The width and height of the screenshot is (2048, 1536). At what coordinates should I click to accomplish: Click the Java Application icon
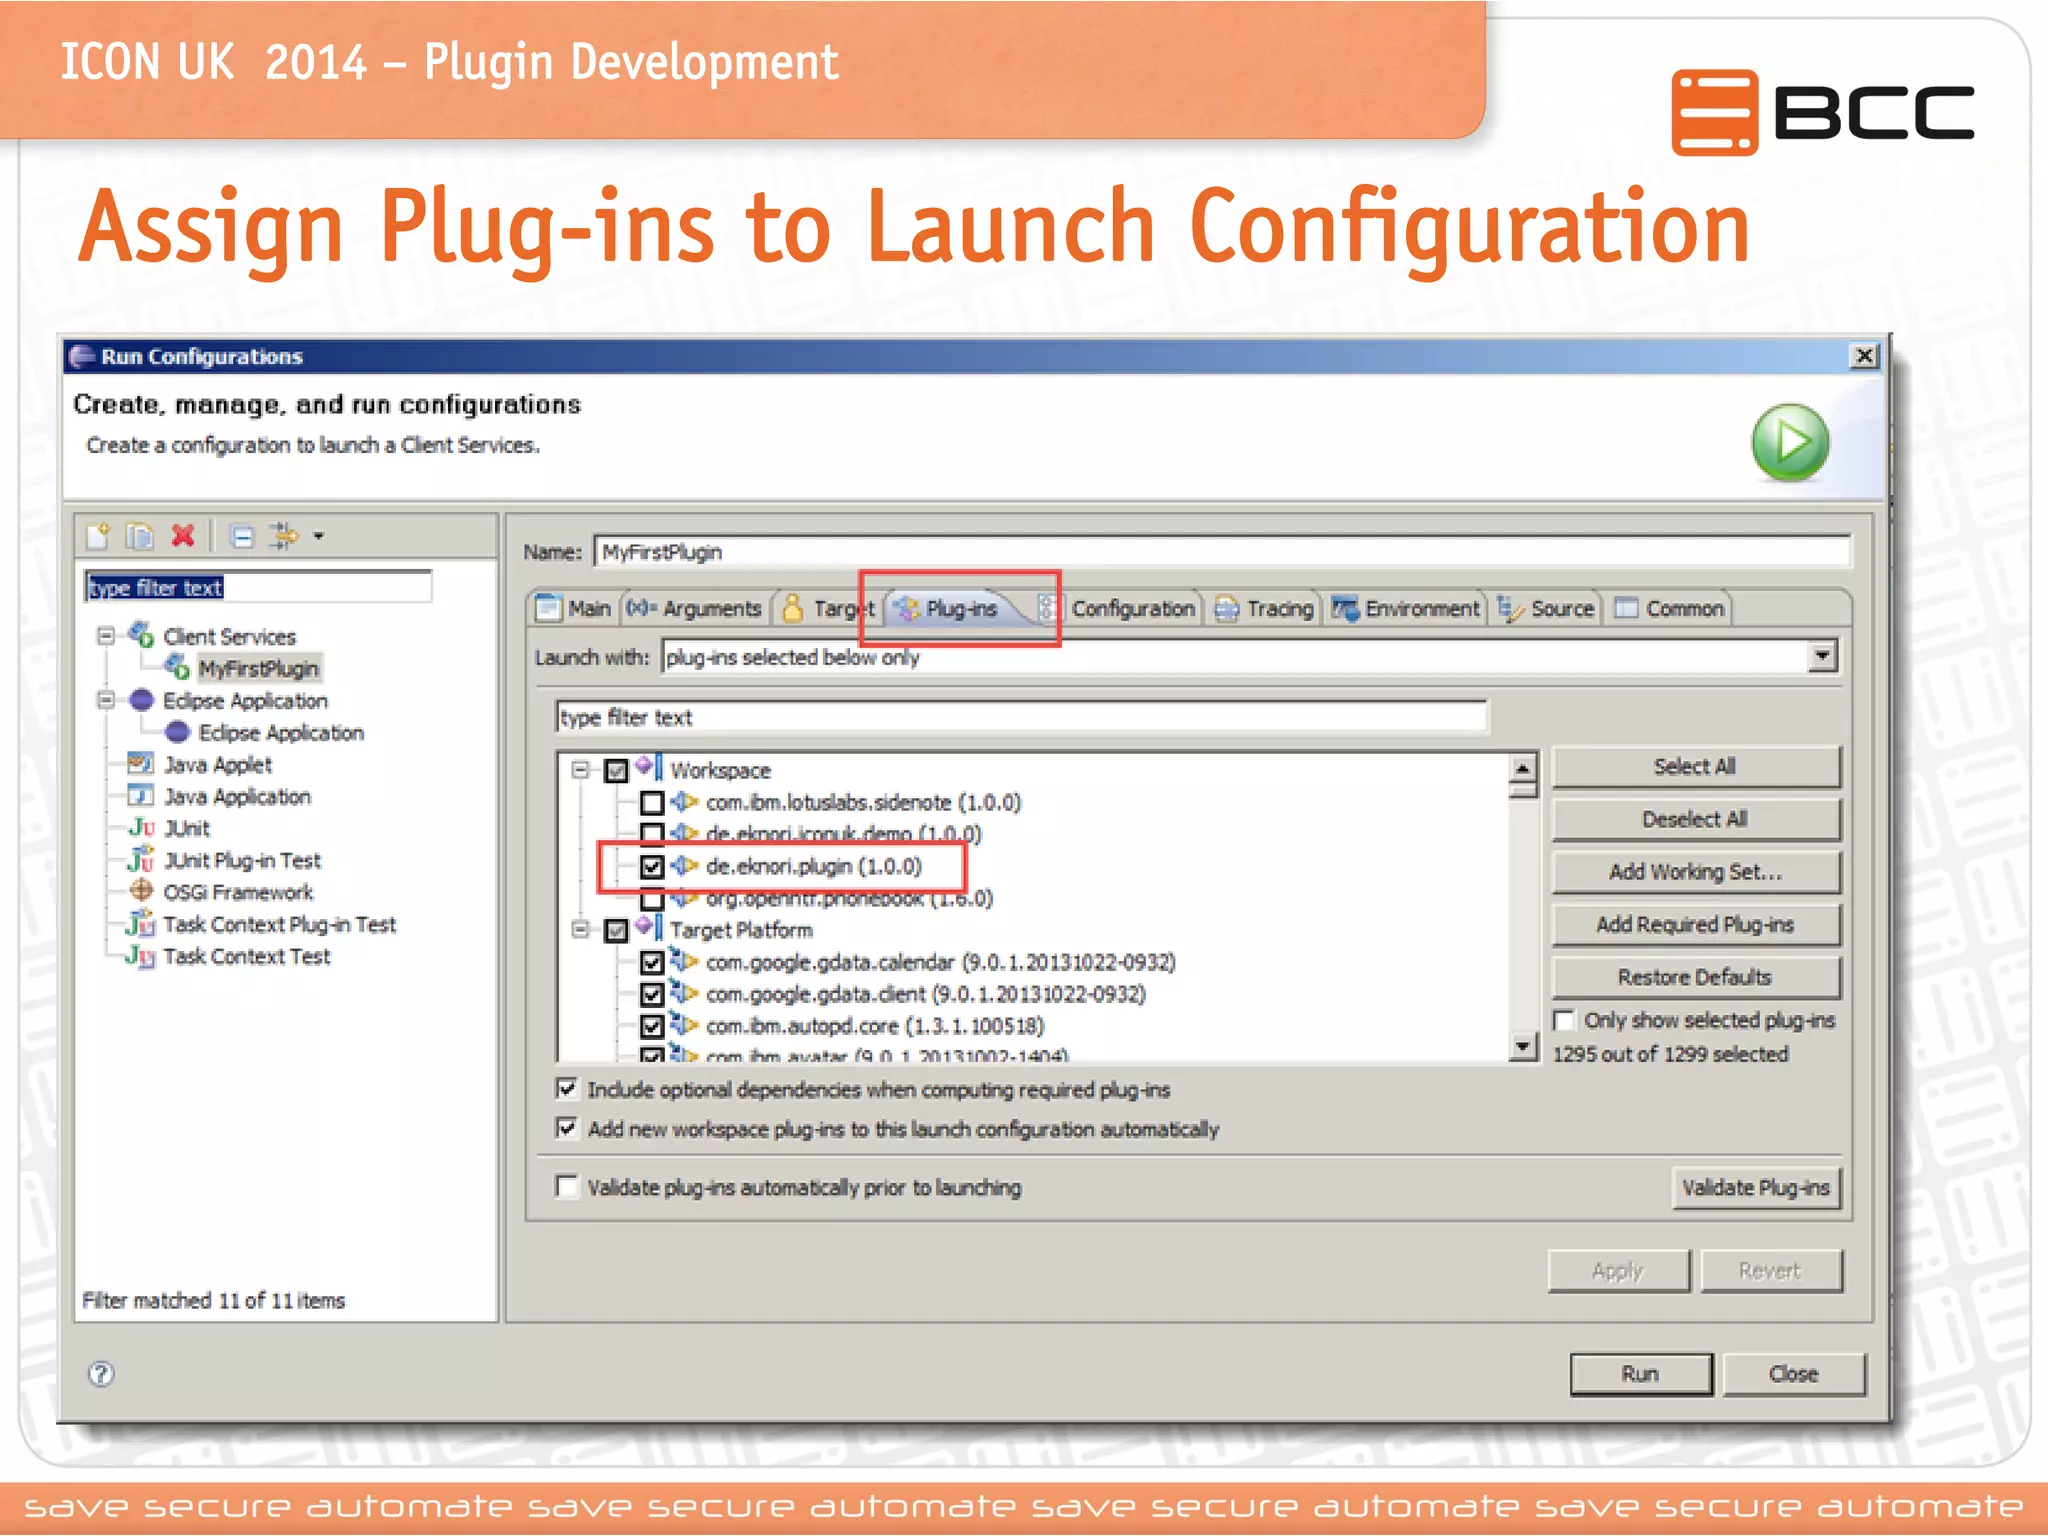[x=141, y=796]
